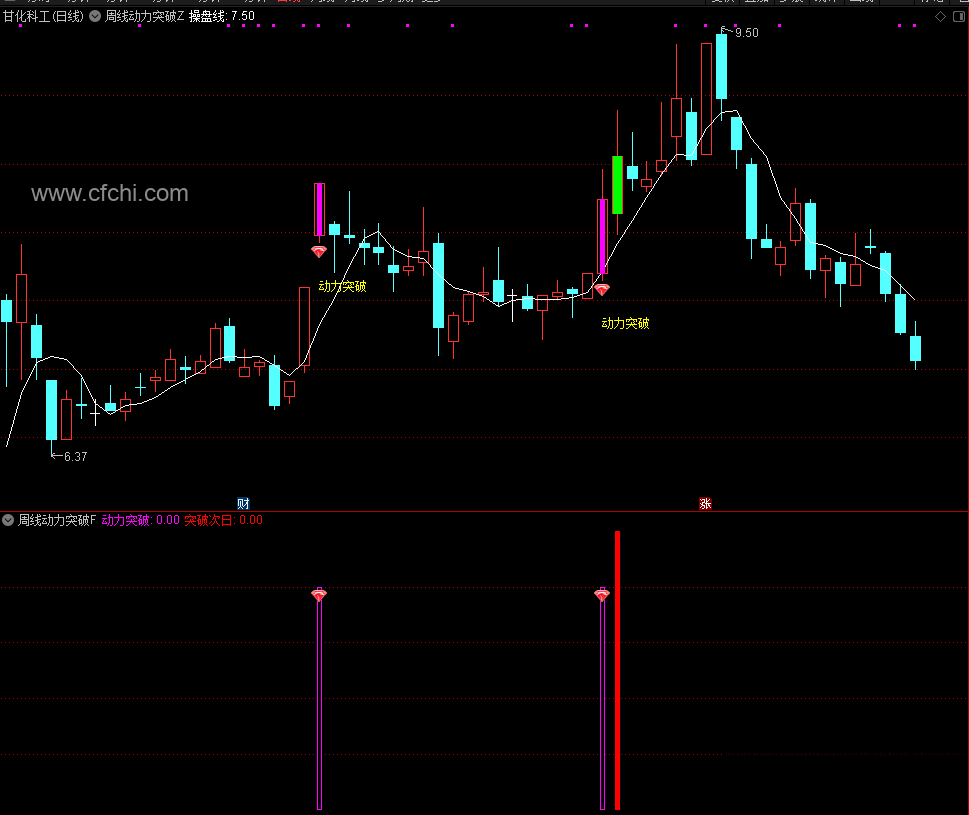
Task: Click the solid red bar in the lower panel
Action: (x=617, y=670)
